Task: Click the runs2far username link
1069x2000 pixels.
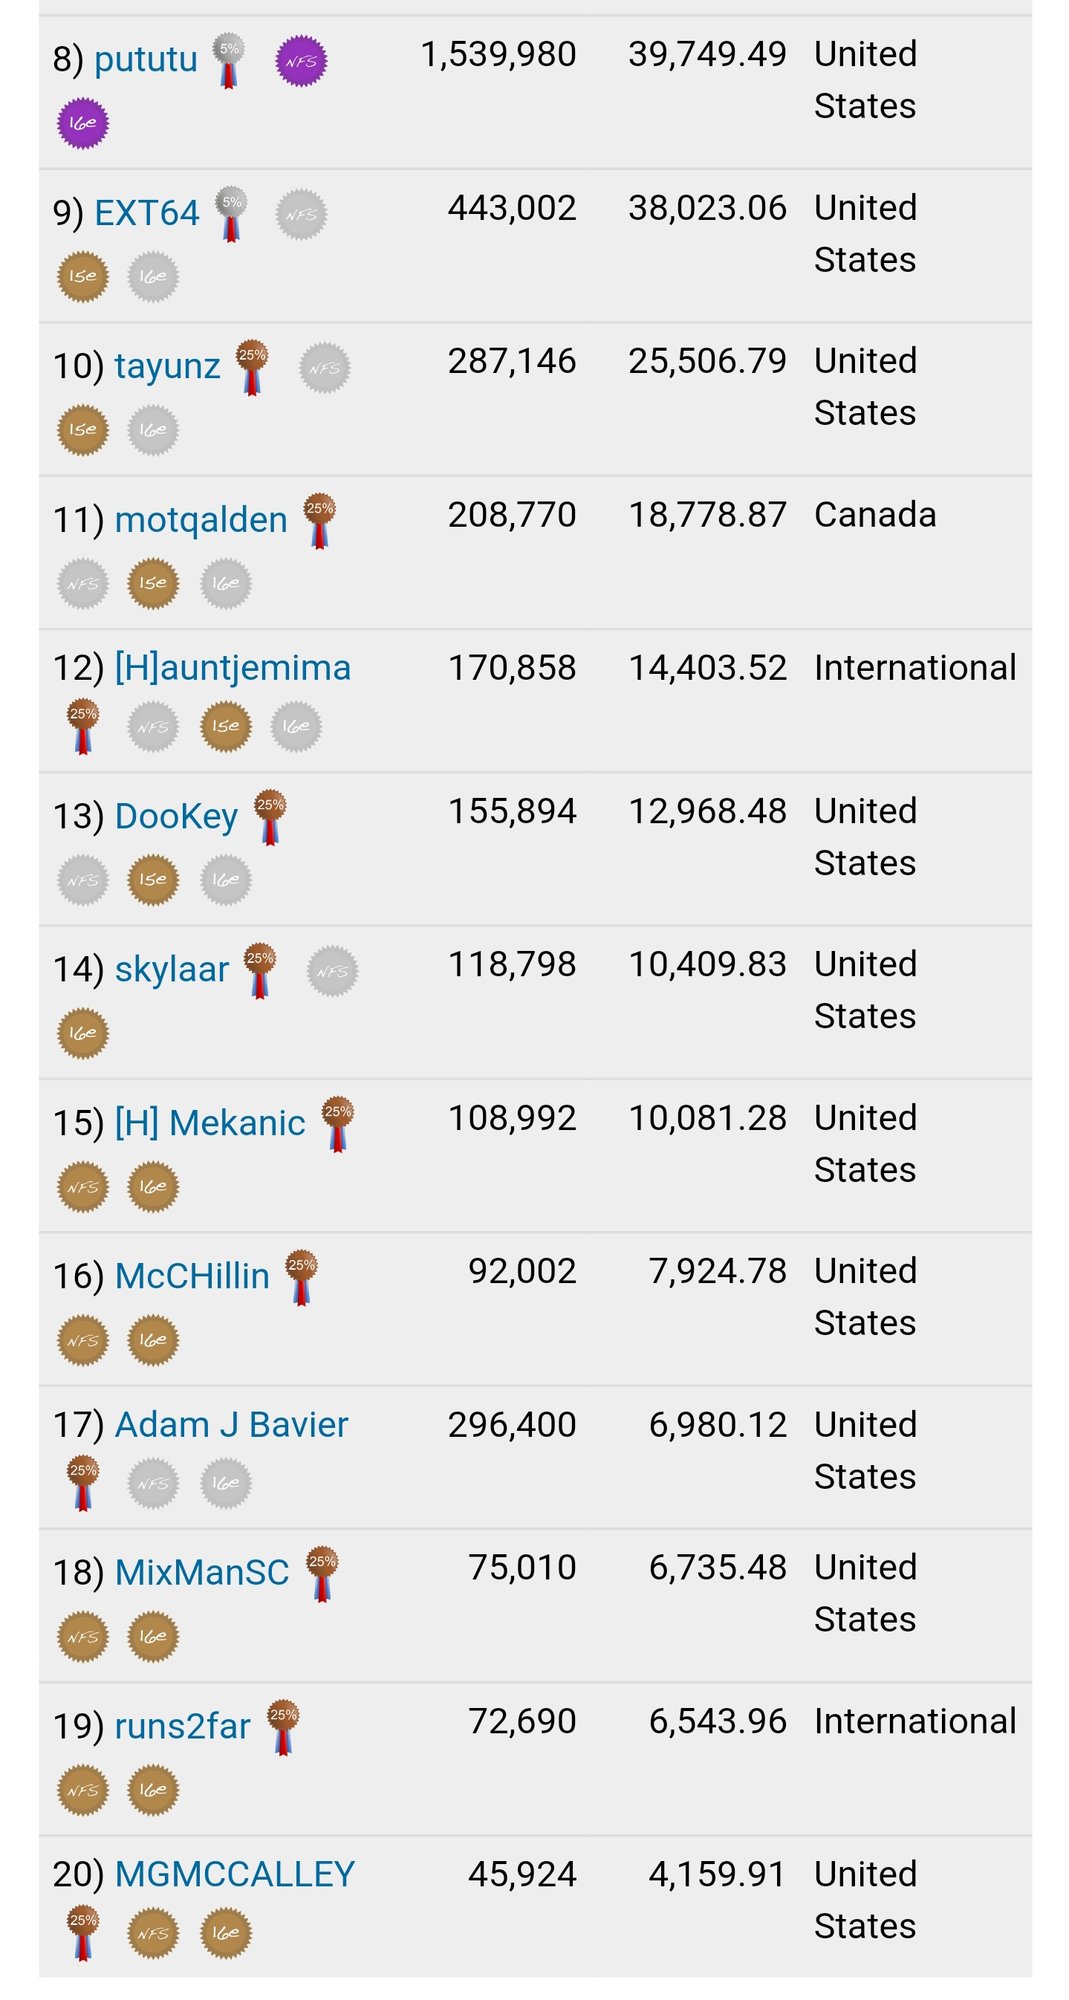Action: point(182,1727)
